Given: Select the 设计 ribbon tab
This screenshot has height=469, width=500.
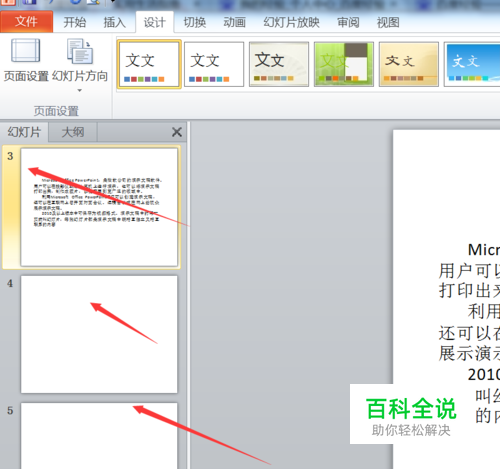Looking at the screenshot, I should pyautogui.click(x=155, y=23).
